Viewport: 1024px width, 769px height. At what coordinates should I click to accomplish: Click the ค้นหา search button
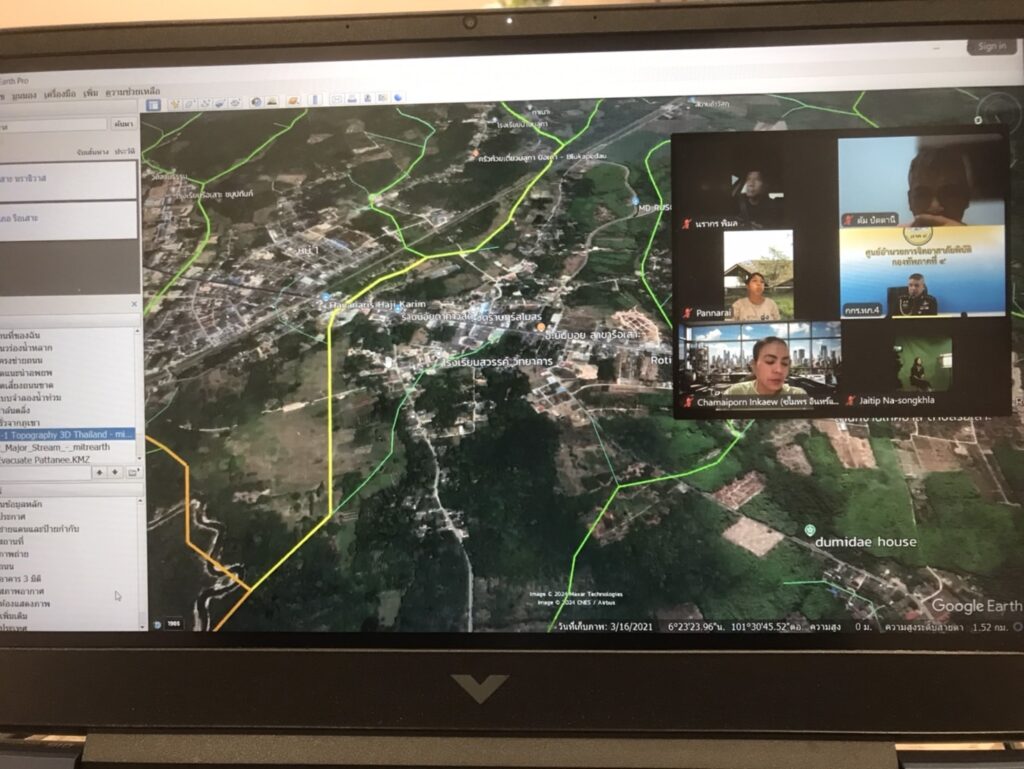pos(123,123)
